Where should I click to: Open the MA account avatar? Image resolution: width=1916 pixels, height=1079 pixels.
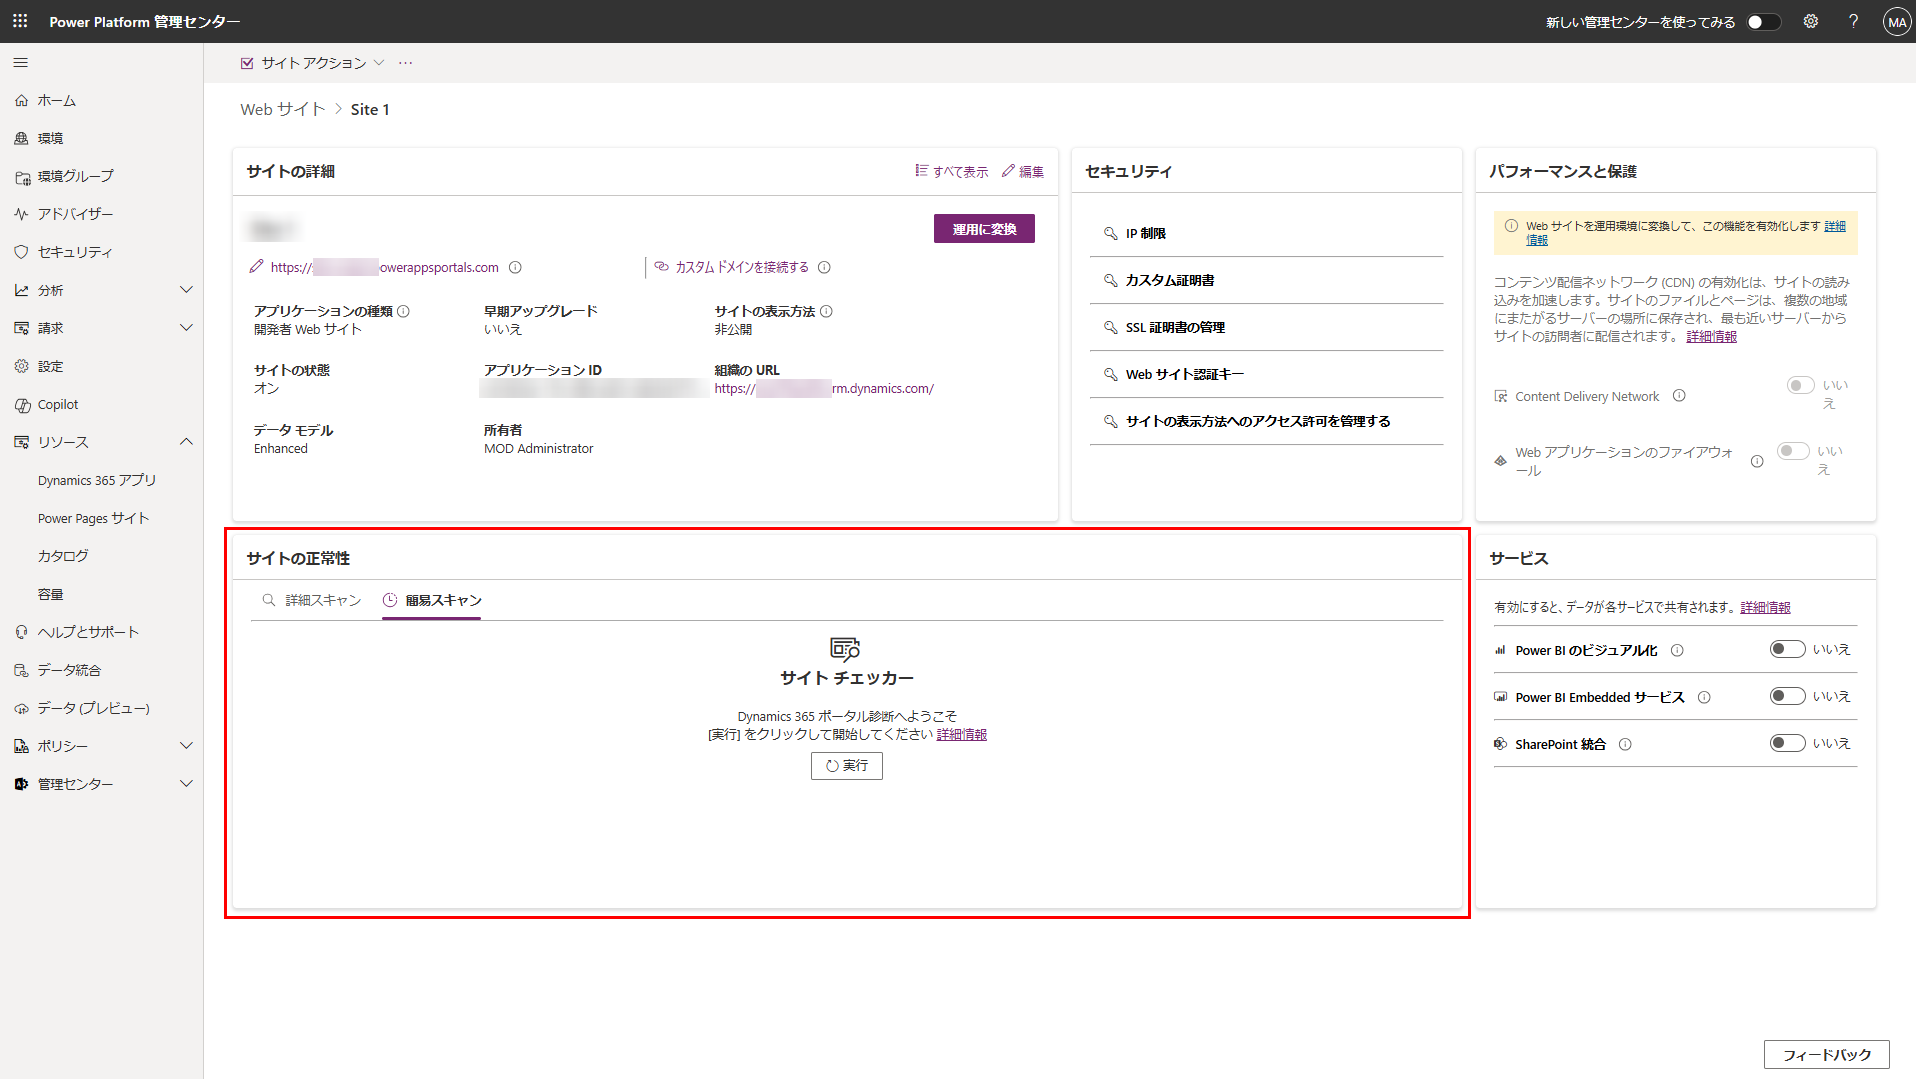tap(1896, 22)
